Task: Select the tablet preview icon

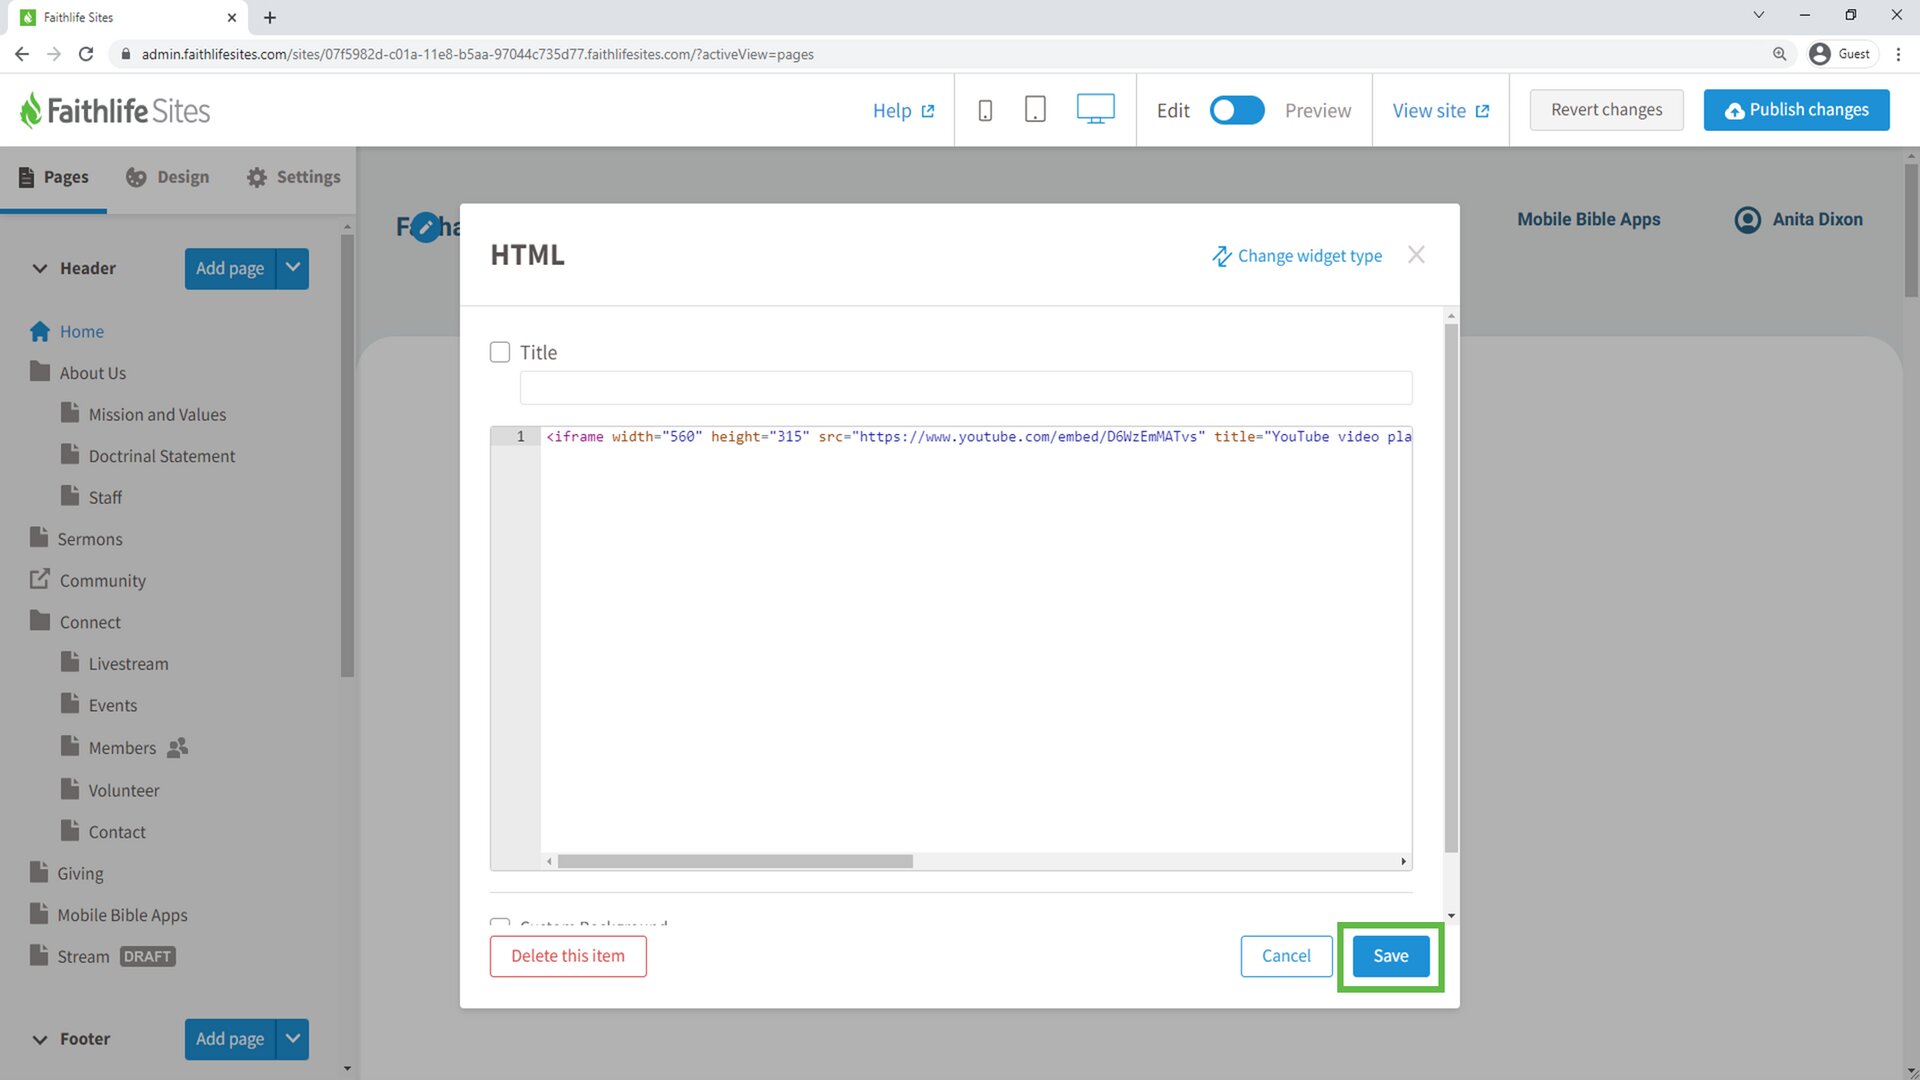Action: (1035, 109)
